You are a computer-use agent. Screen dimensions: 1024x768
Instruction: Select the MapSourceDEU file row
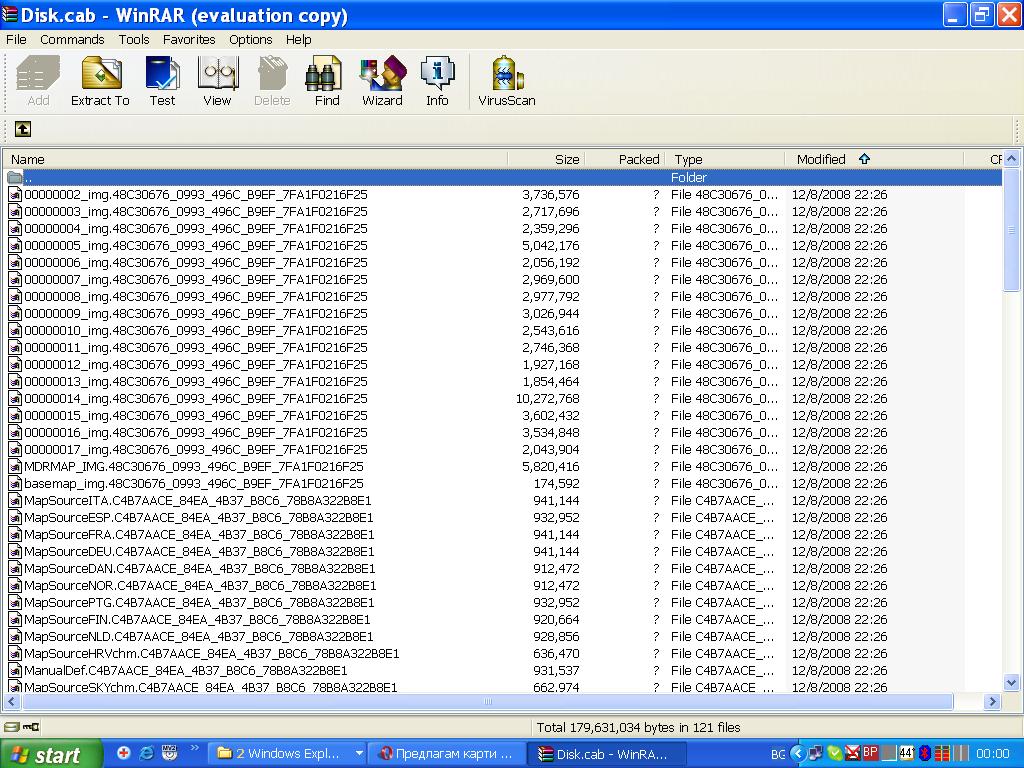pos(198,552)
